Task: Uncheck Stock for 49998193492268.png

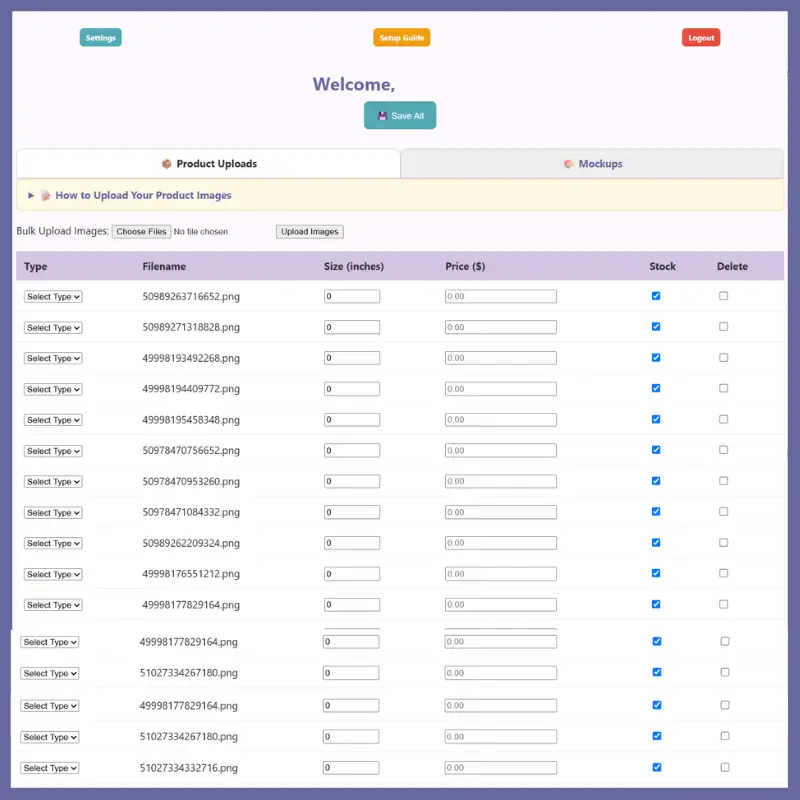Action: coord(656,358)
